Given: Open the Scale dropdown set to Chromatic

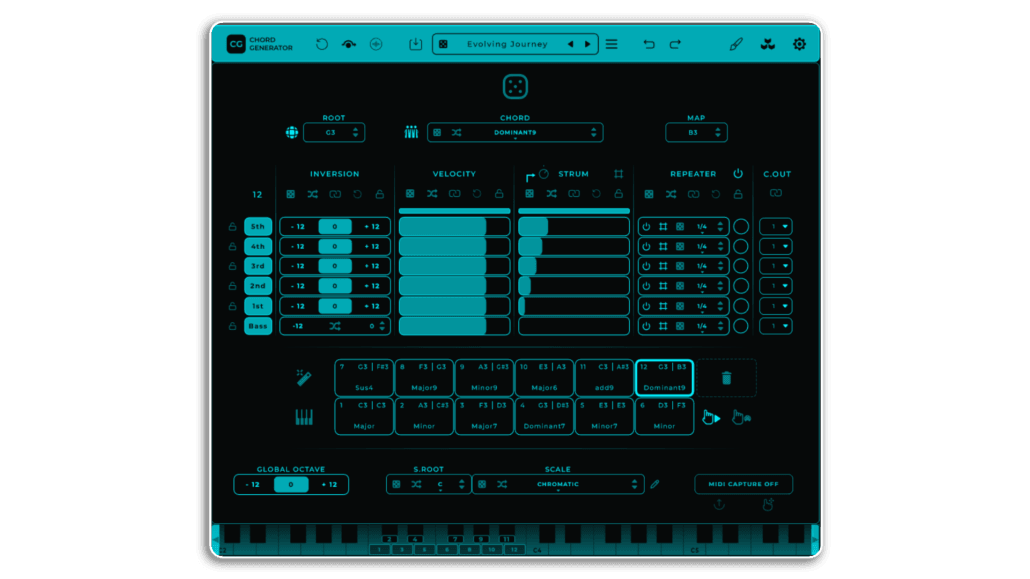Looking at the screenshot, I should tap(557, 483).
